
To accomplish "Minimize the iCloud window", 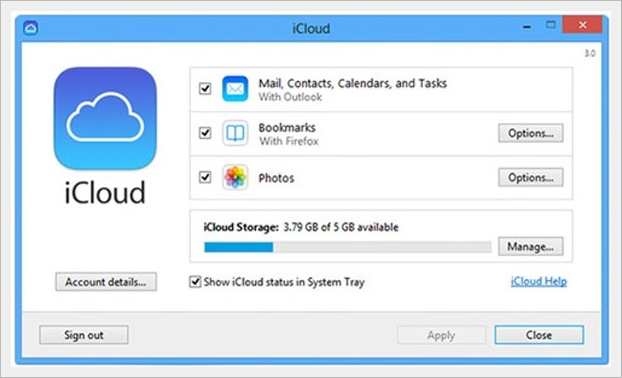I will pyautogui.click(x=527, y=26).
